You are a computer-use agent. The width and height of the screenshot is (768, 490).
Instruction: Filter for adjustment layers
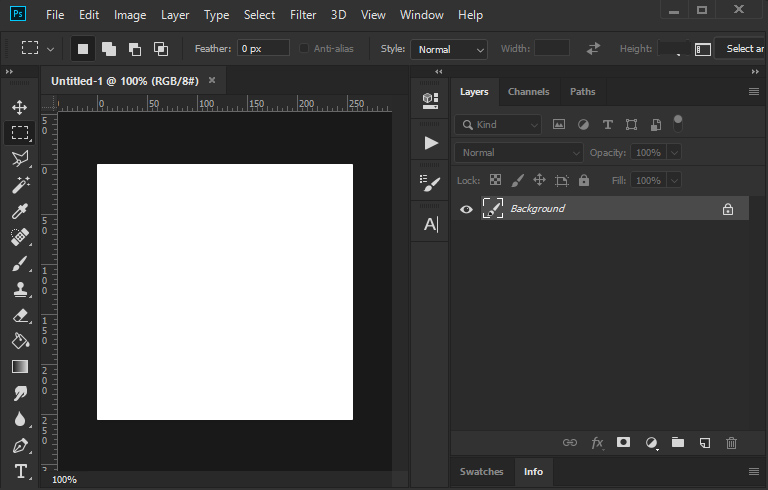point(583,124)
